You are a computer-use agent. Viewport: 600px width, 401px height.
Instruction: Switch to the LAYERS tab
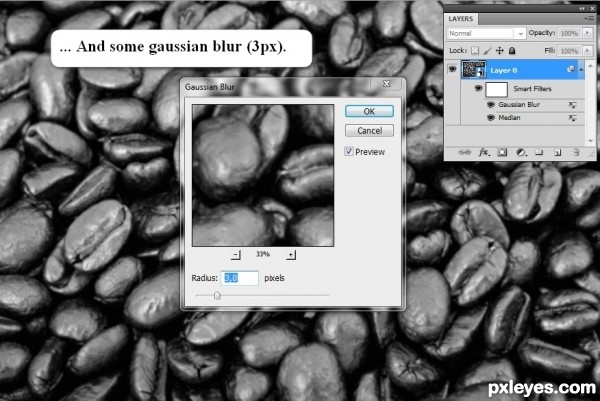coord(461,19)
